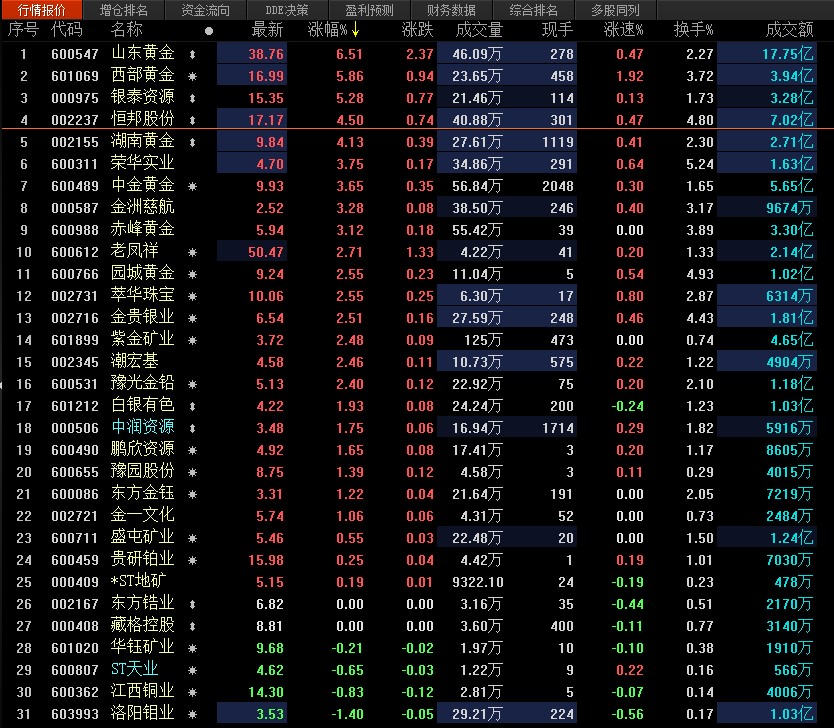Viewport: 834px width, 728px height.
Task: Click the marker icon beside 东方锆业
Action: (x=193, y=605)
